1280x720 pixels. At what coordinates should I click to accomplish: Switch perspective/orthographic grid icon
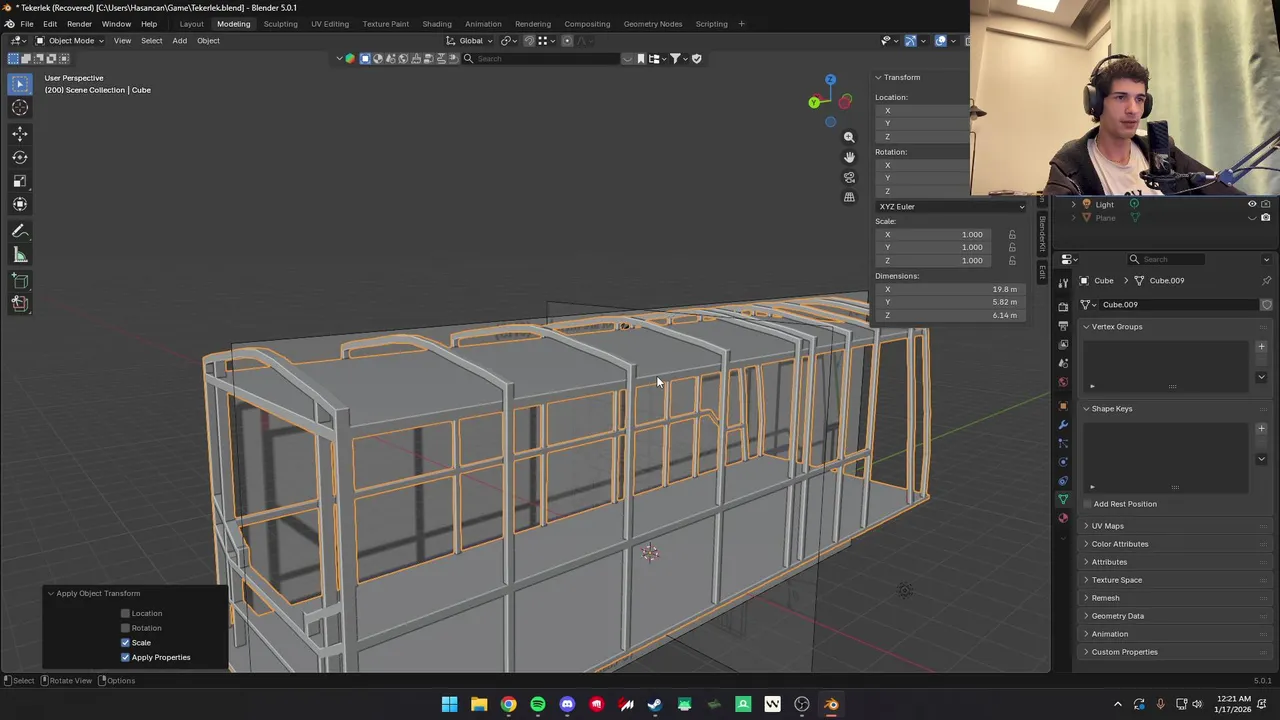coord(849,197)
